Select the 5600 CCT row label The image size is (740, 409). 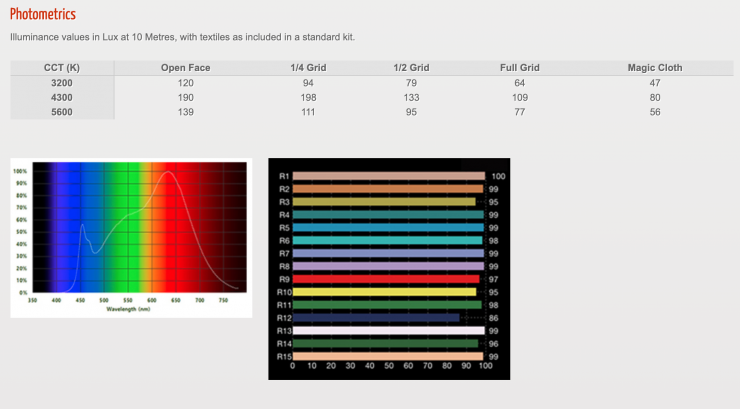tap(62, 113)
